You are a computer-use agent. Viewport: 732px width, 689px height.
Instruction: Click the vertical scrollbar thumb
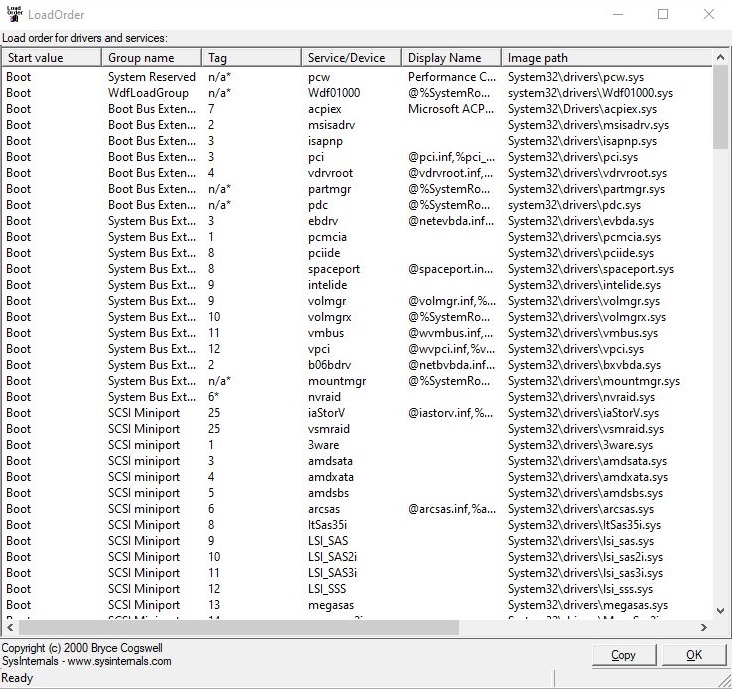(x=720, y=107)
